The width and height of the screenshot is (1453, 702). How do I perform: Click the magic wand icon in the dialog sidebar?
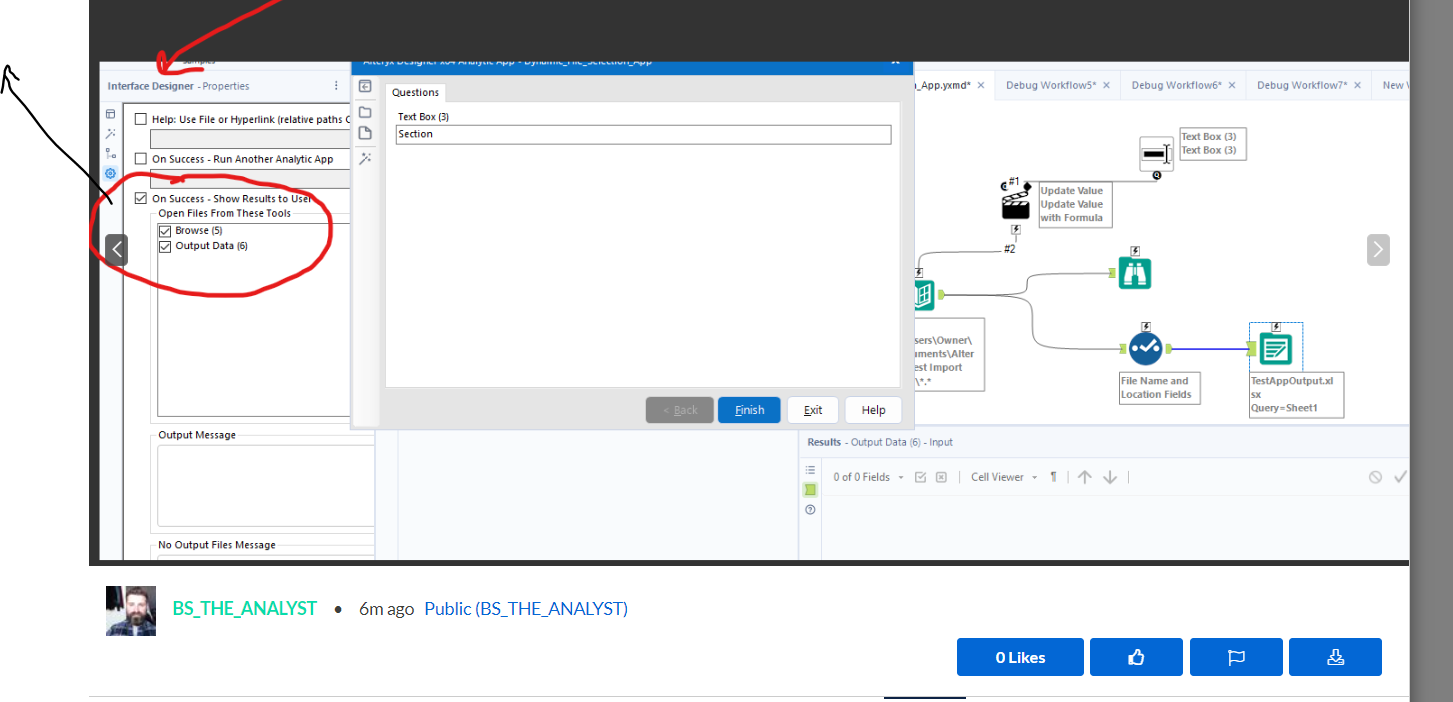pos(365,158)
